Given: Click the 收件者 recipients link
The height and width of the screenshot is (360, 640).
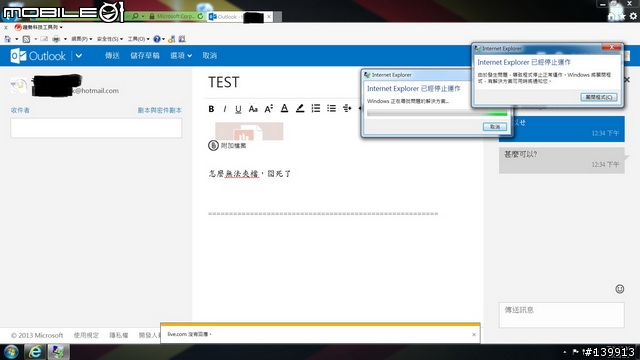Looking at the screenshot, I should click(x=20, y=110).
